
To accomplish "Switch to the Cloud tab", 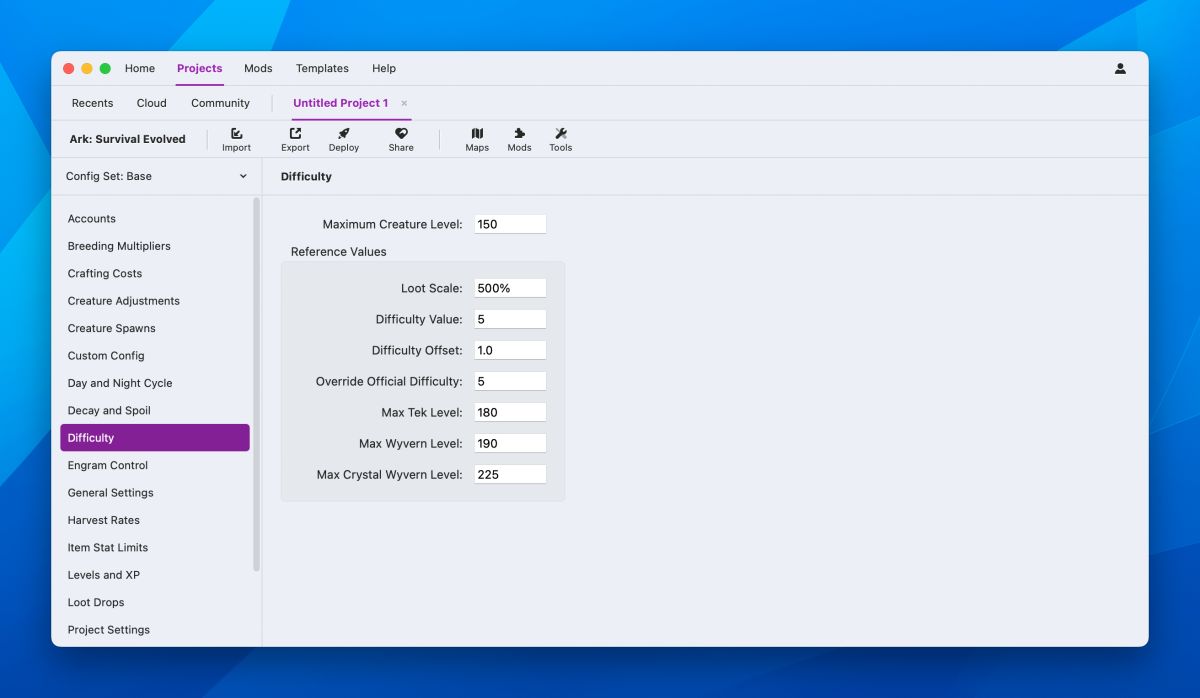I will point(152,103).
